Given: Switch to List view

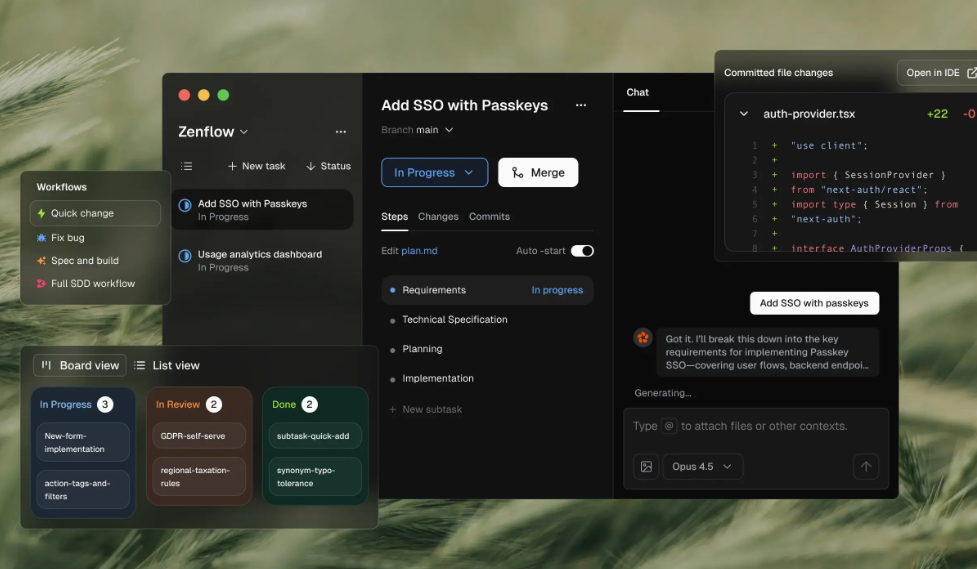Looking at the screenshot, I should [167, 366].
